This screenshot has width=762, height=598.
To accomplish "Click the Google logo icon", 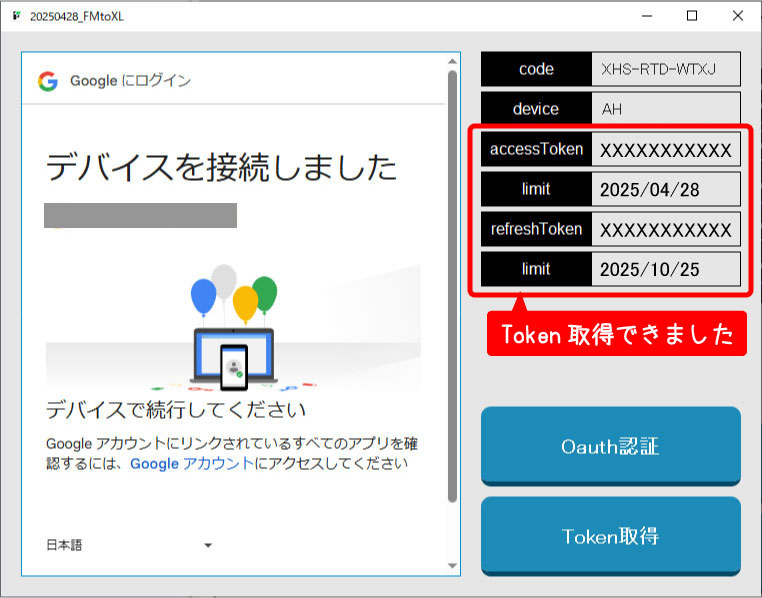I will tap(48, 81).
